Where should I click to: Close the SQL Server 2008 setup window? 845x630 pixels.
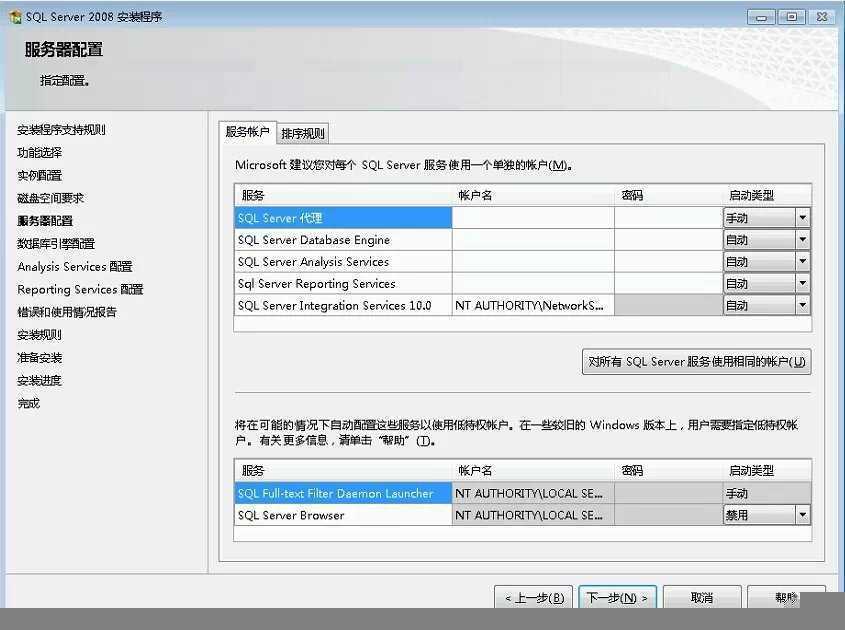coord(822,17)
